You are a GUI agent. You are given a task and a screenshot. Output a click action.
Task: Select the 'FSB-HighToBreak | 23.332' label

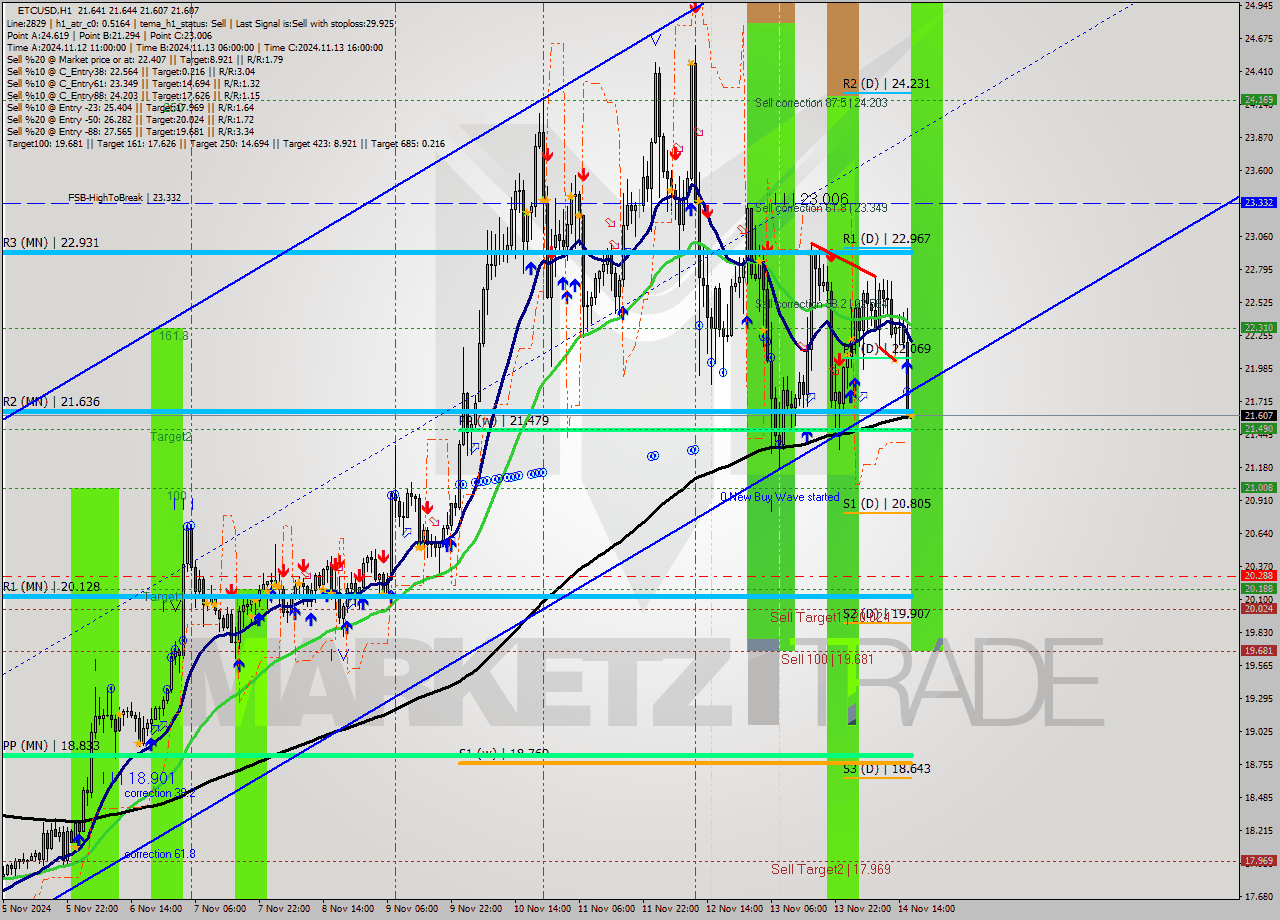point(125,198)
